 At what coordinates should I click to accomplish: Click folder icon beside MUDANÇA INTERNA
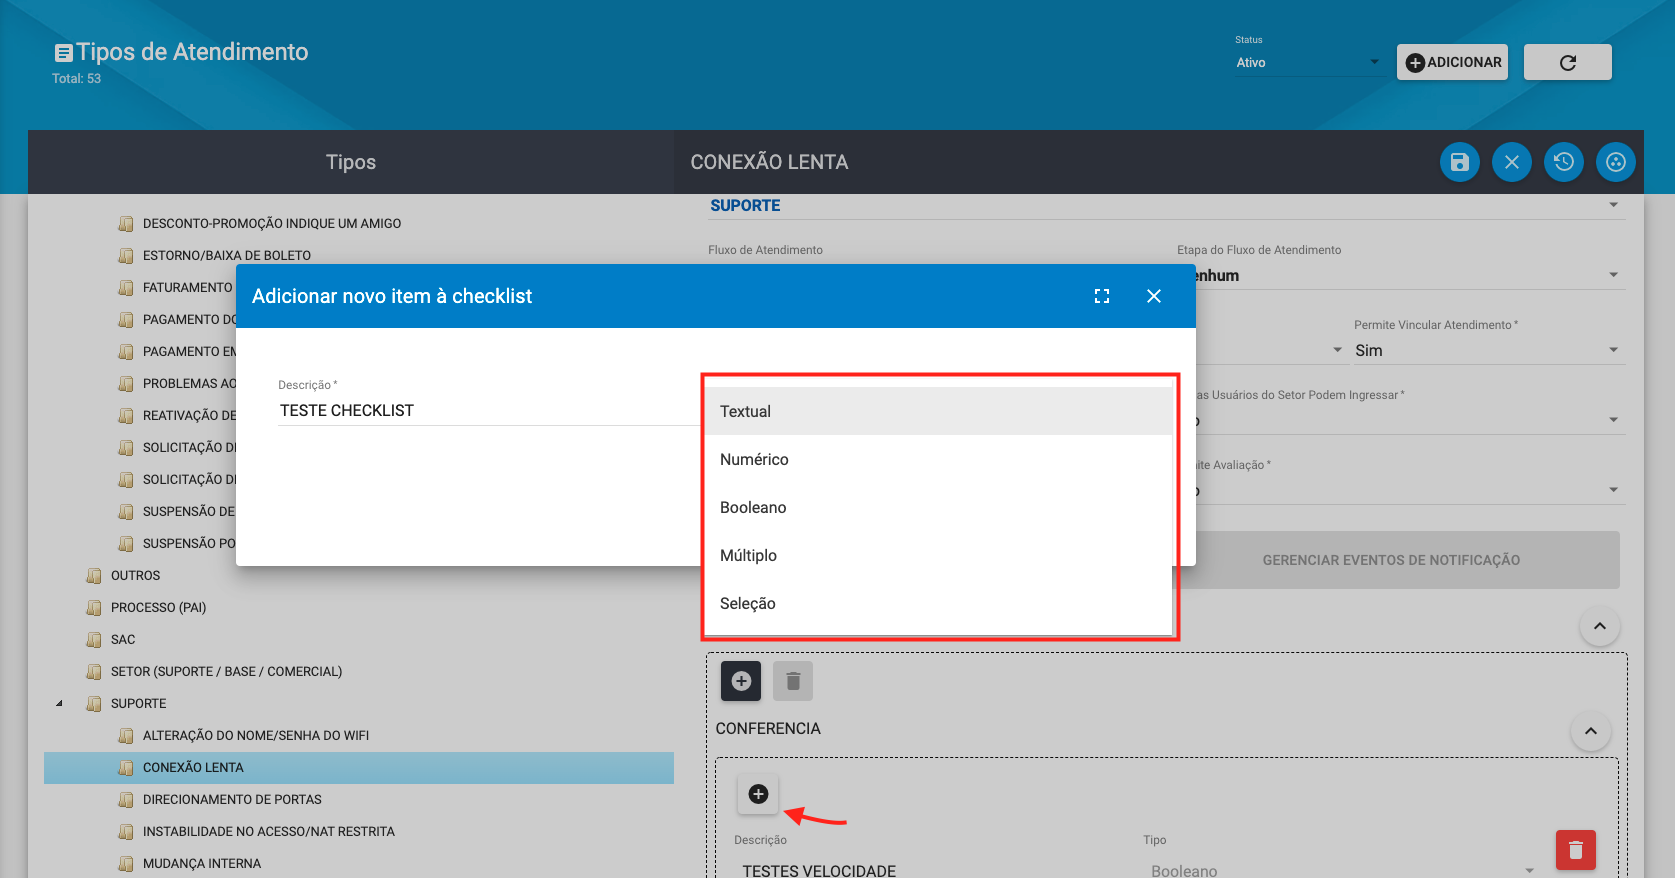126,863
